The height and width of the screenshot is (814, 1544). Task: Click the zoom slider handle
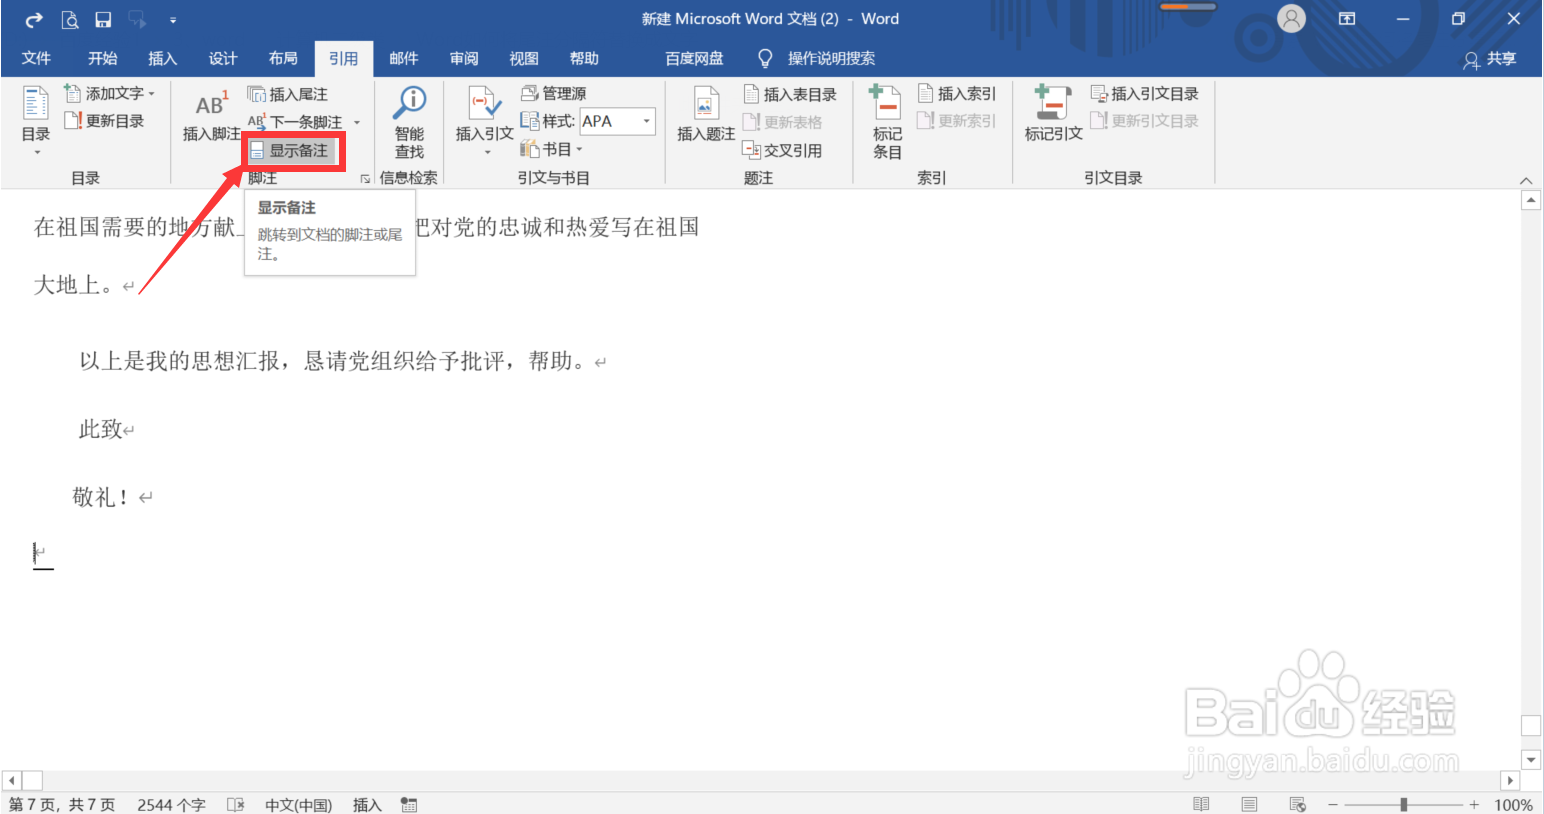[x=1404, y=804]
